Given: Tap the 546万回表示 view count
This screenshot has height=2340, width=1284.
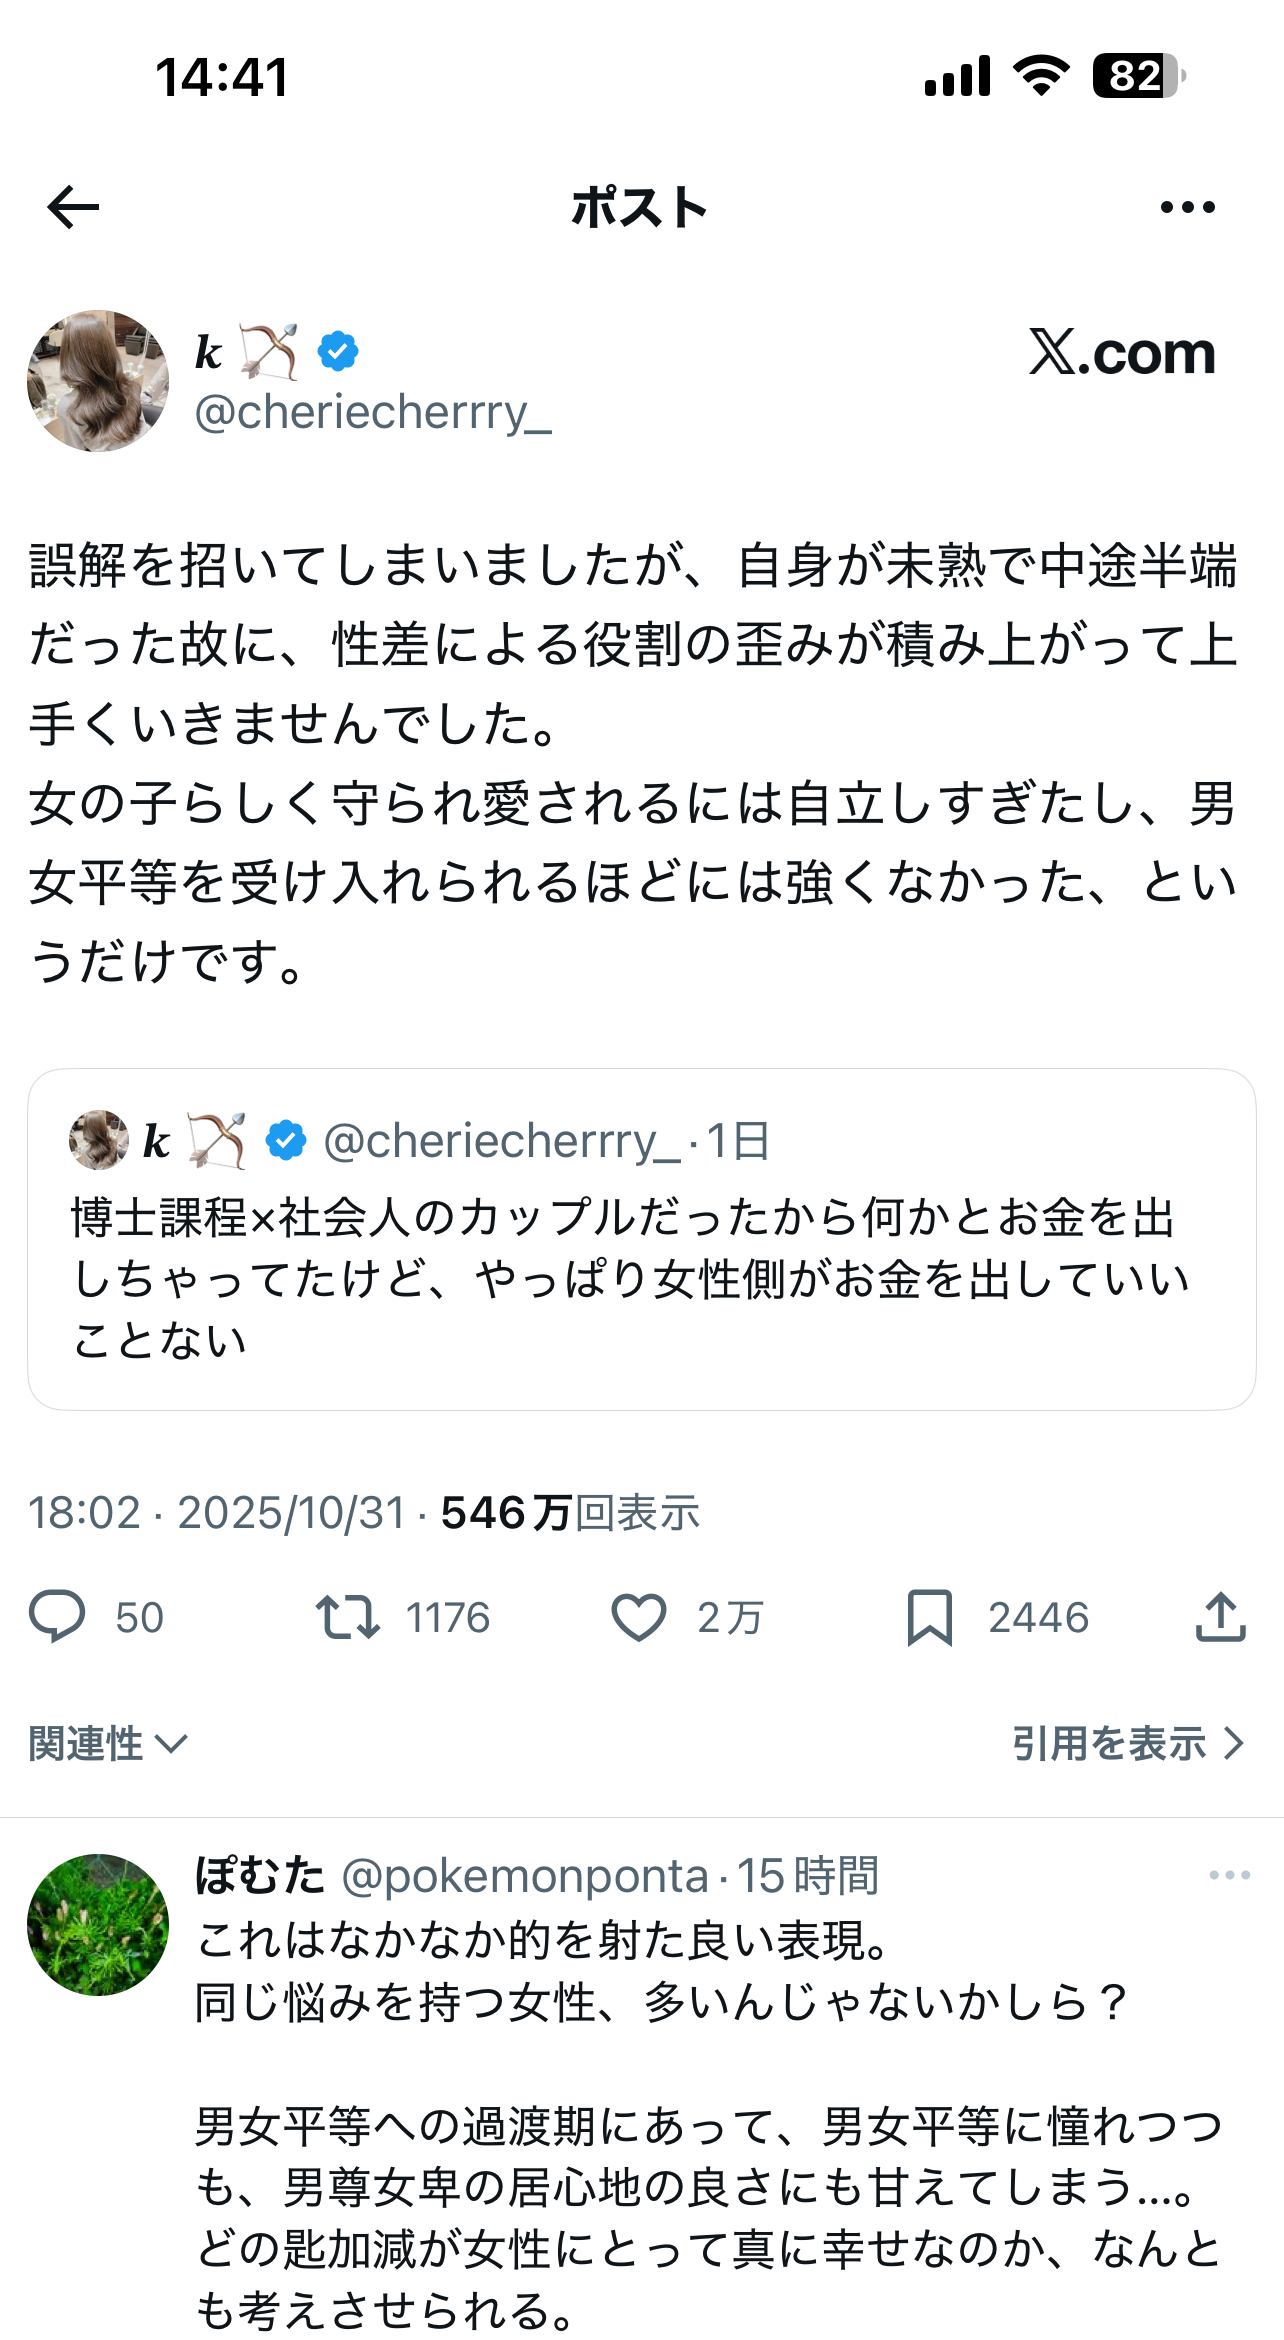Looking at the screenshot, I should click(570, 1513).
